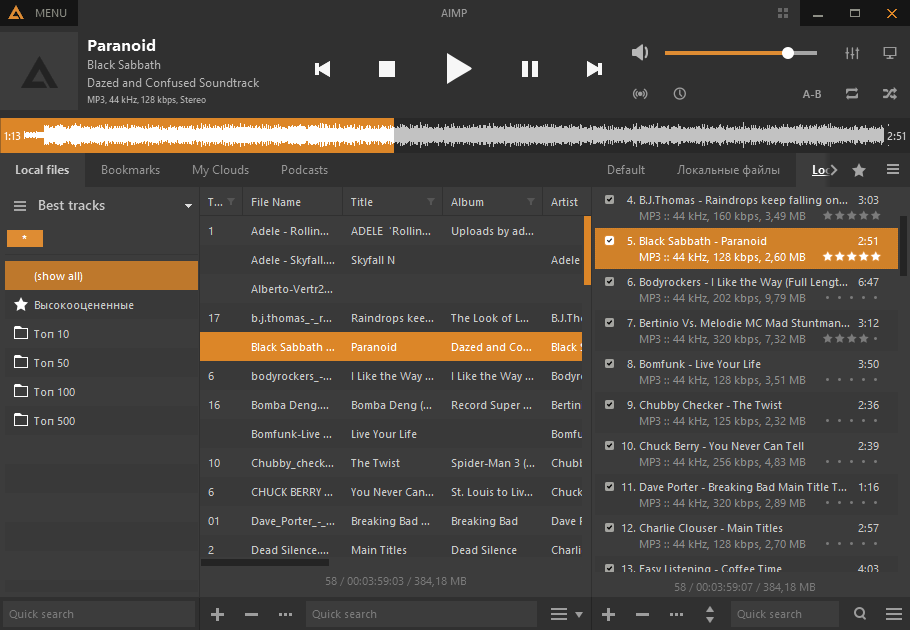Open the Podcasts tab
Image resolution: width=910 pixels, height=630 pixels.
(x=305, y=170)
